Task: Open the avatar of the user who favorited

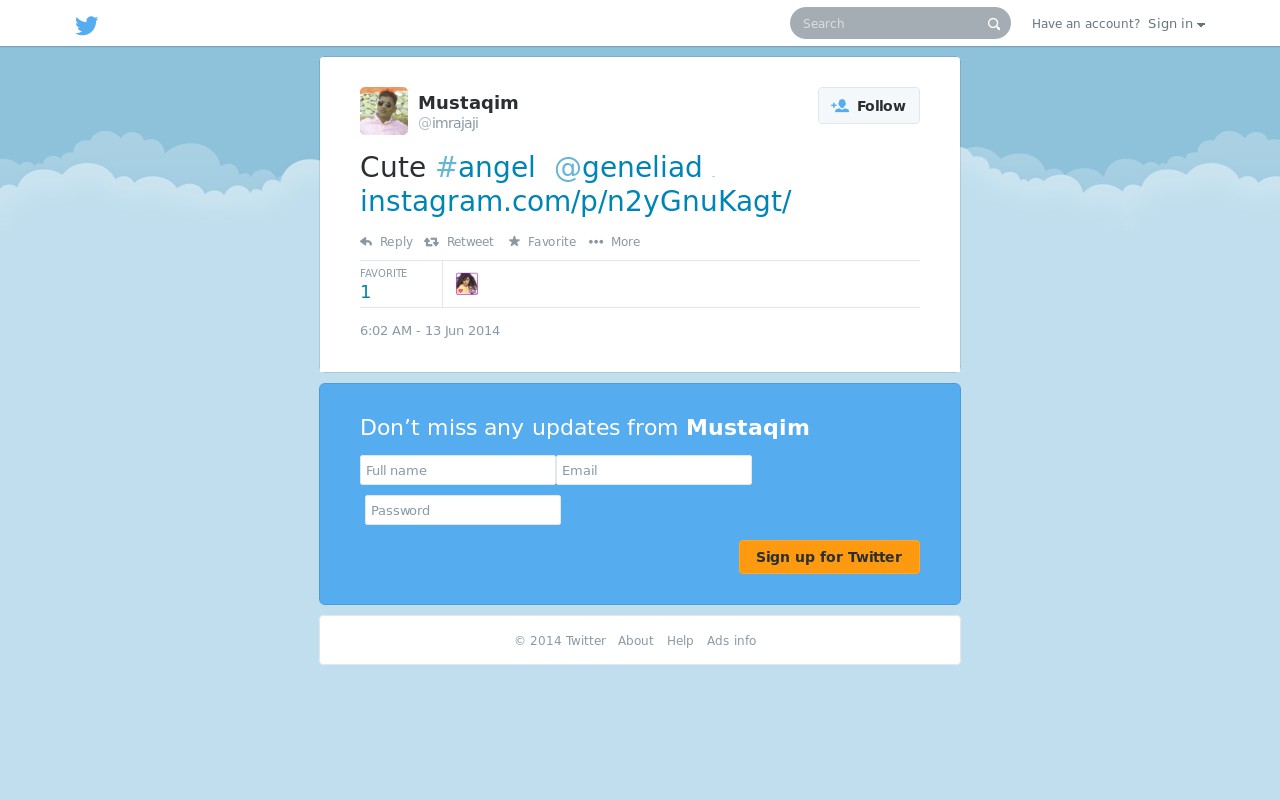Action: 467,284
